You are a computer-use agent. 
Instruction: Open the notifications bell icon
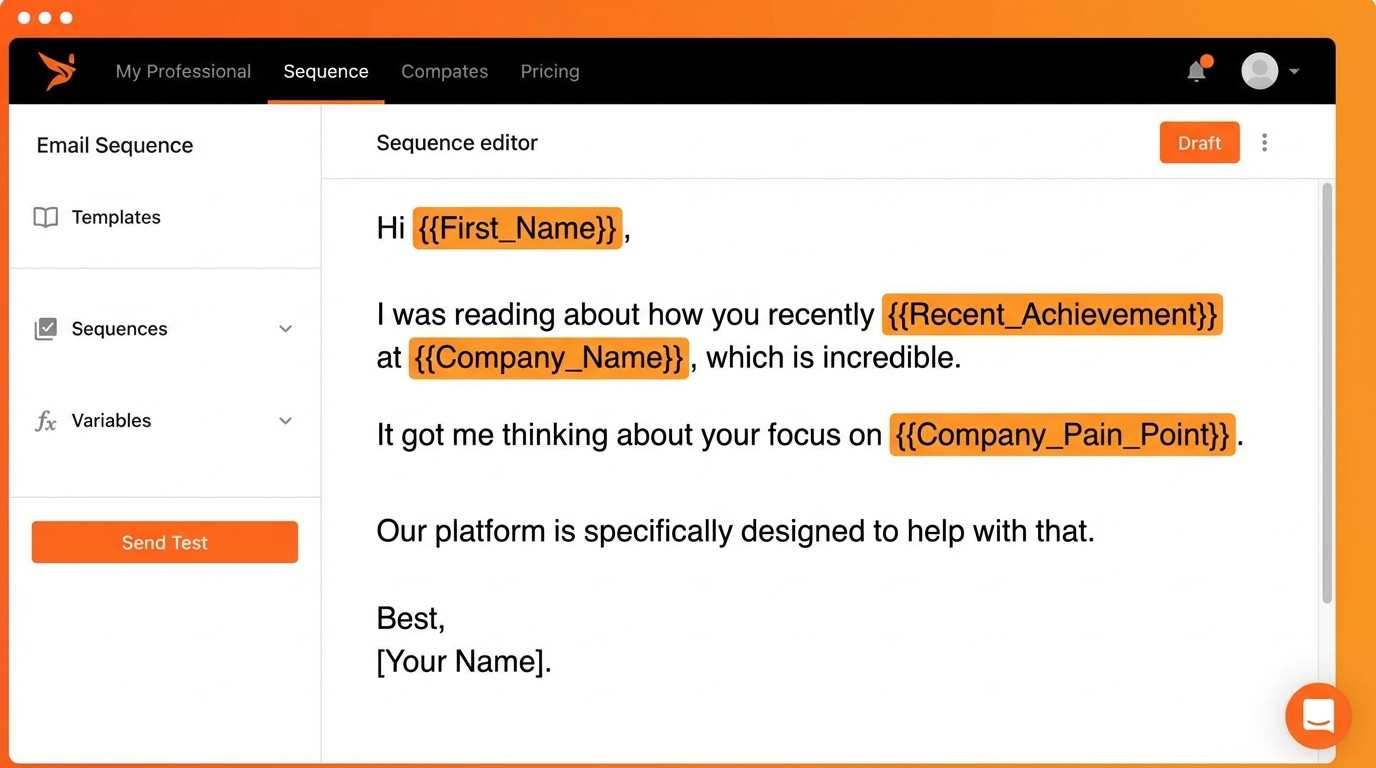click(x=1196, y=71)
